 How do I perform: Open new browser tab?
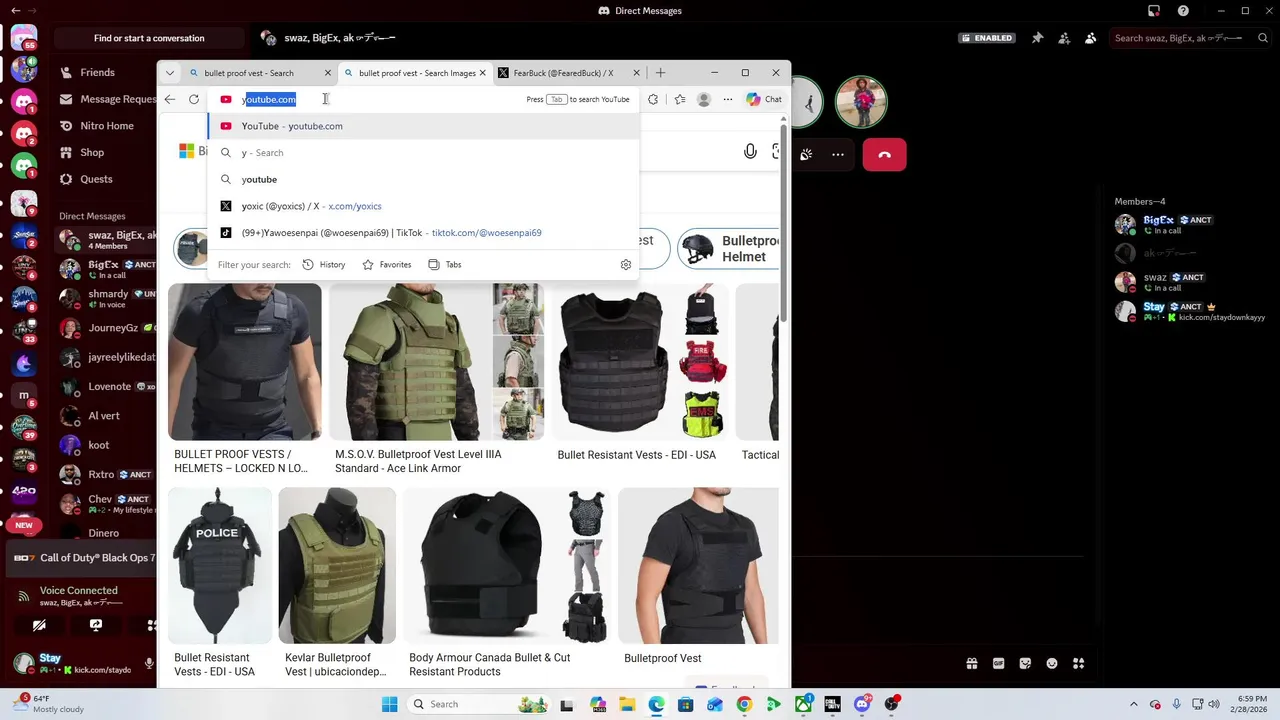pyautogui.click(x=660, y=73)
